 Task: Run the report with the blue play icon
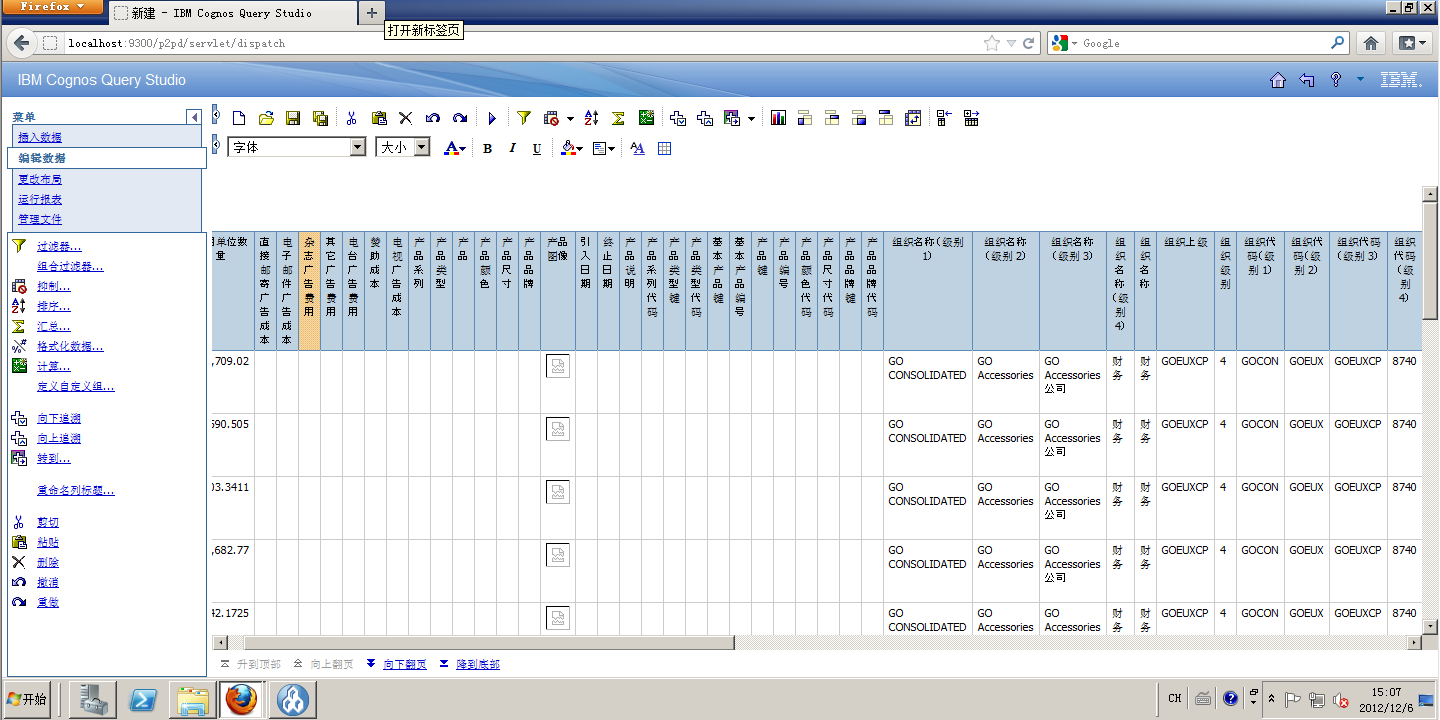click(x=492, y=118)
